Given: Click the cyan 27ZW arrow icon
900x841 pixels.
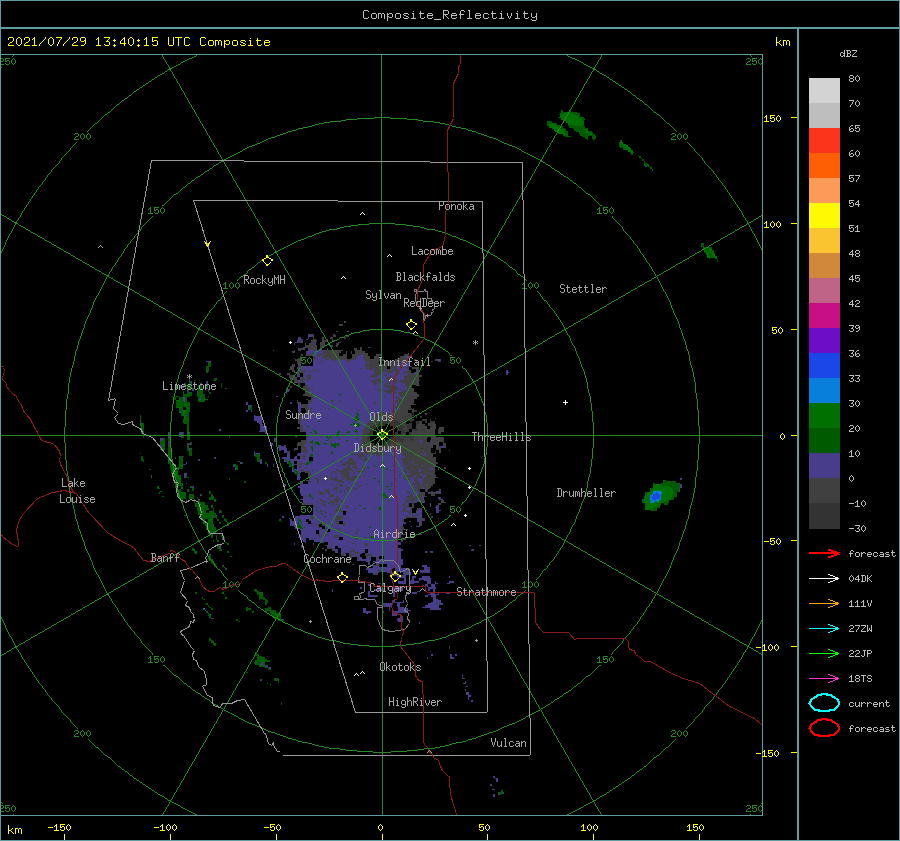Looking at the screenshot, I should pyautogui.click(x=824, y=629).
